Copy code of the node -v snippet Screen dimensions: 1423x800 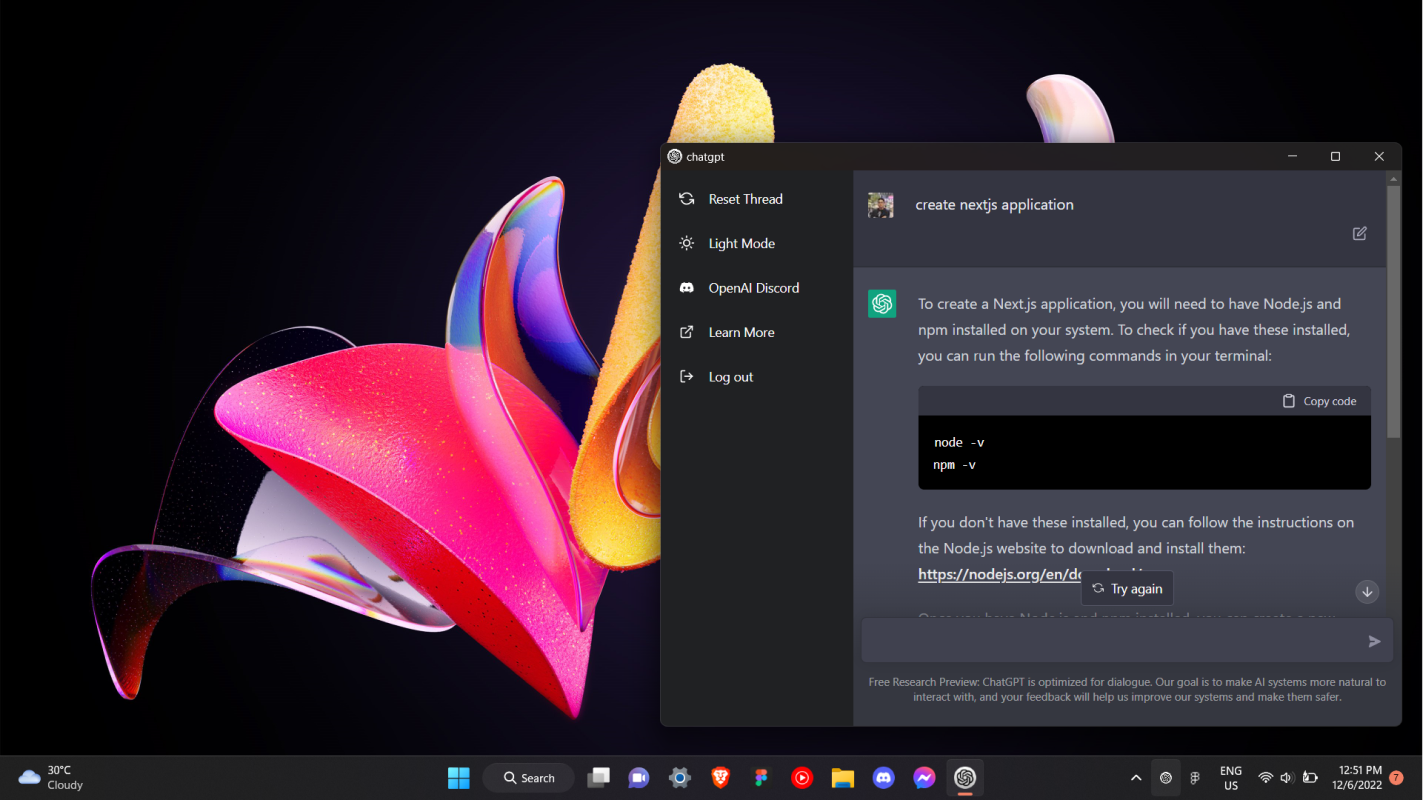(1319, 401)
